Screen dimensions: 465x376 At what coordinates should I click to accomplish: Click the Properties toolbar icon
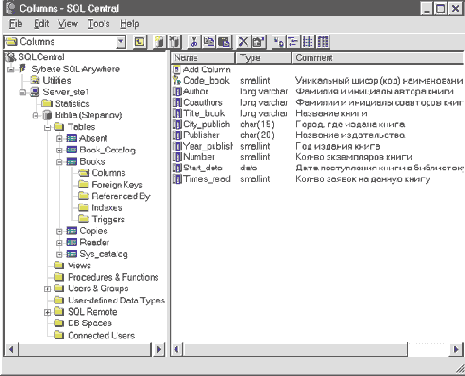point(258,42)
